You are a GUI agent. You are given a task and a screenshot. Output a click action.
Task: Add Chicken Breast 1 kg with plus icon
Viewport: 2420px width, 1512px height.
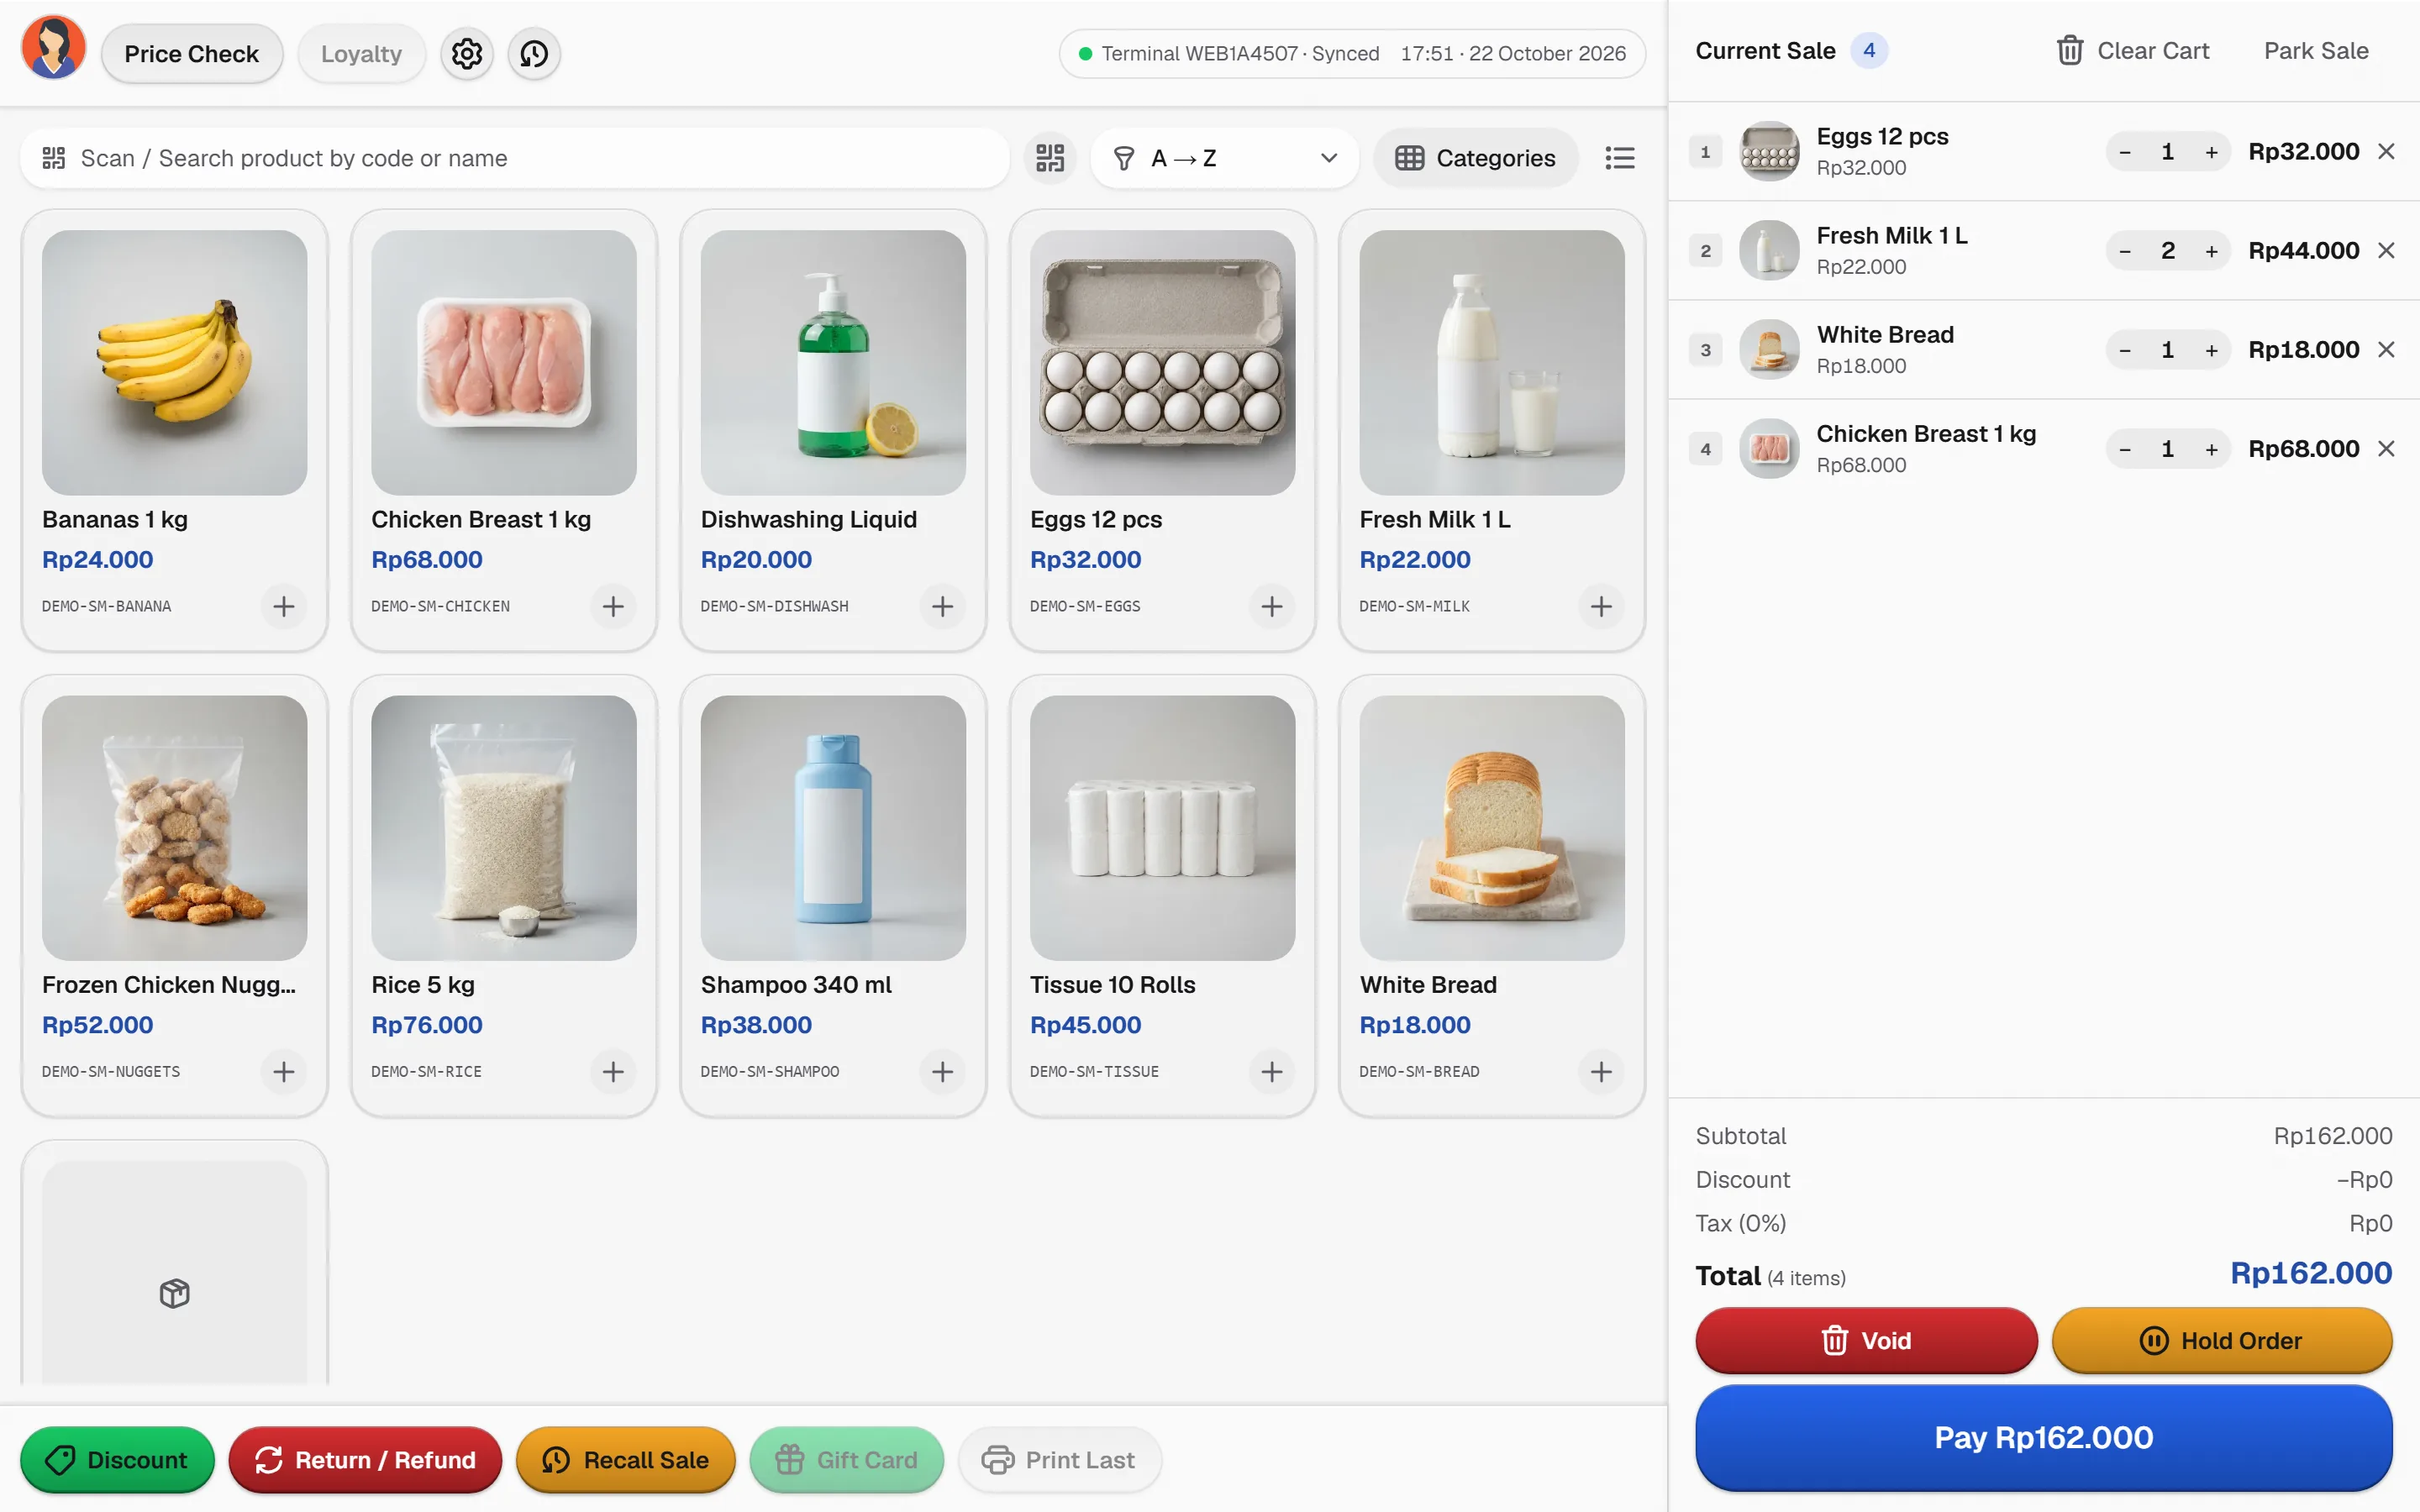coord(613,606)
